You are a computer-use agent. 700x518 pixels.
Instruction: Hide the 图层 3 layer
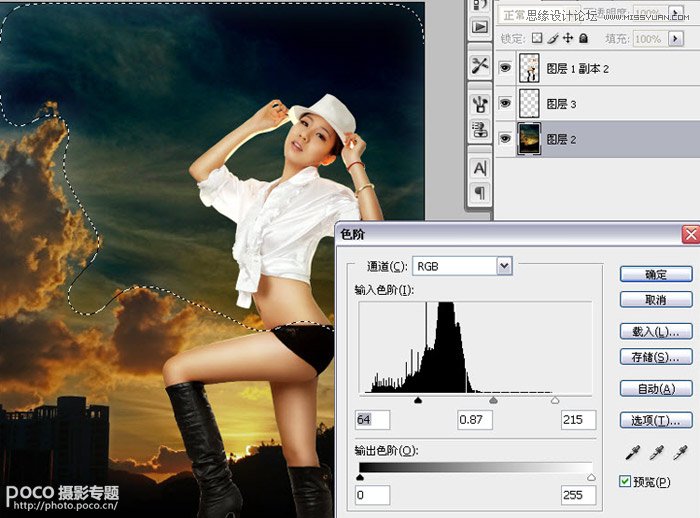click(505, 104)
